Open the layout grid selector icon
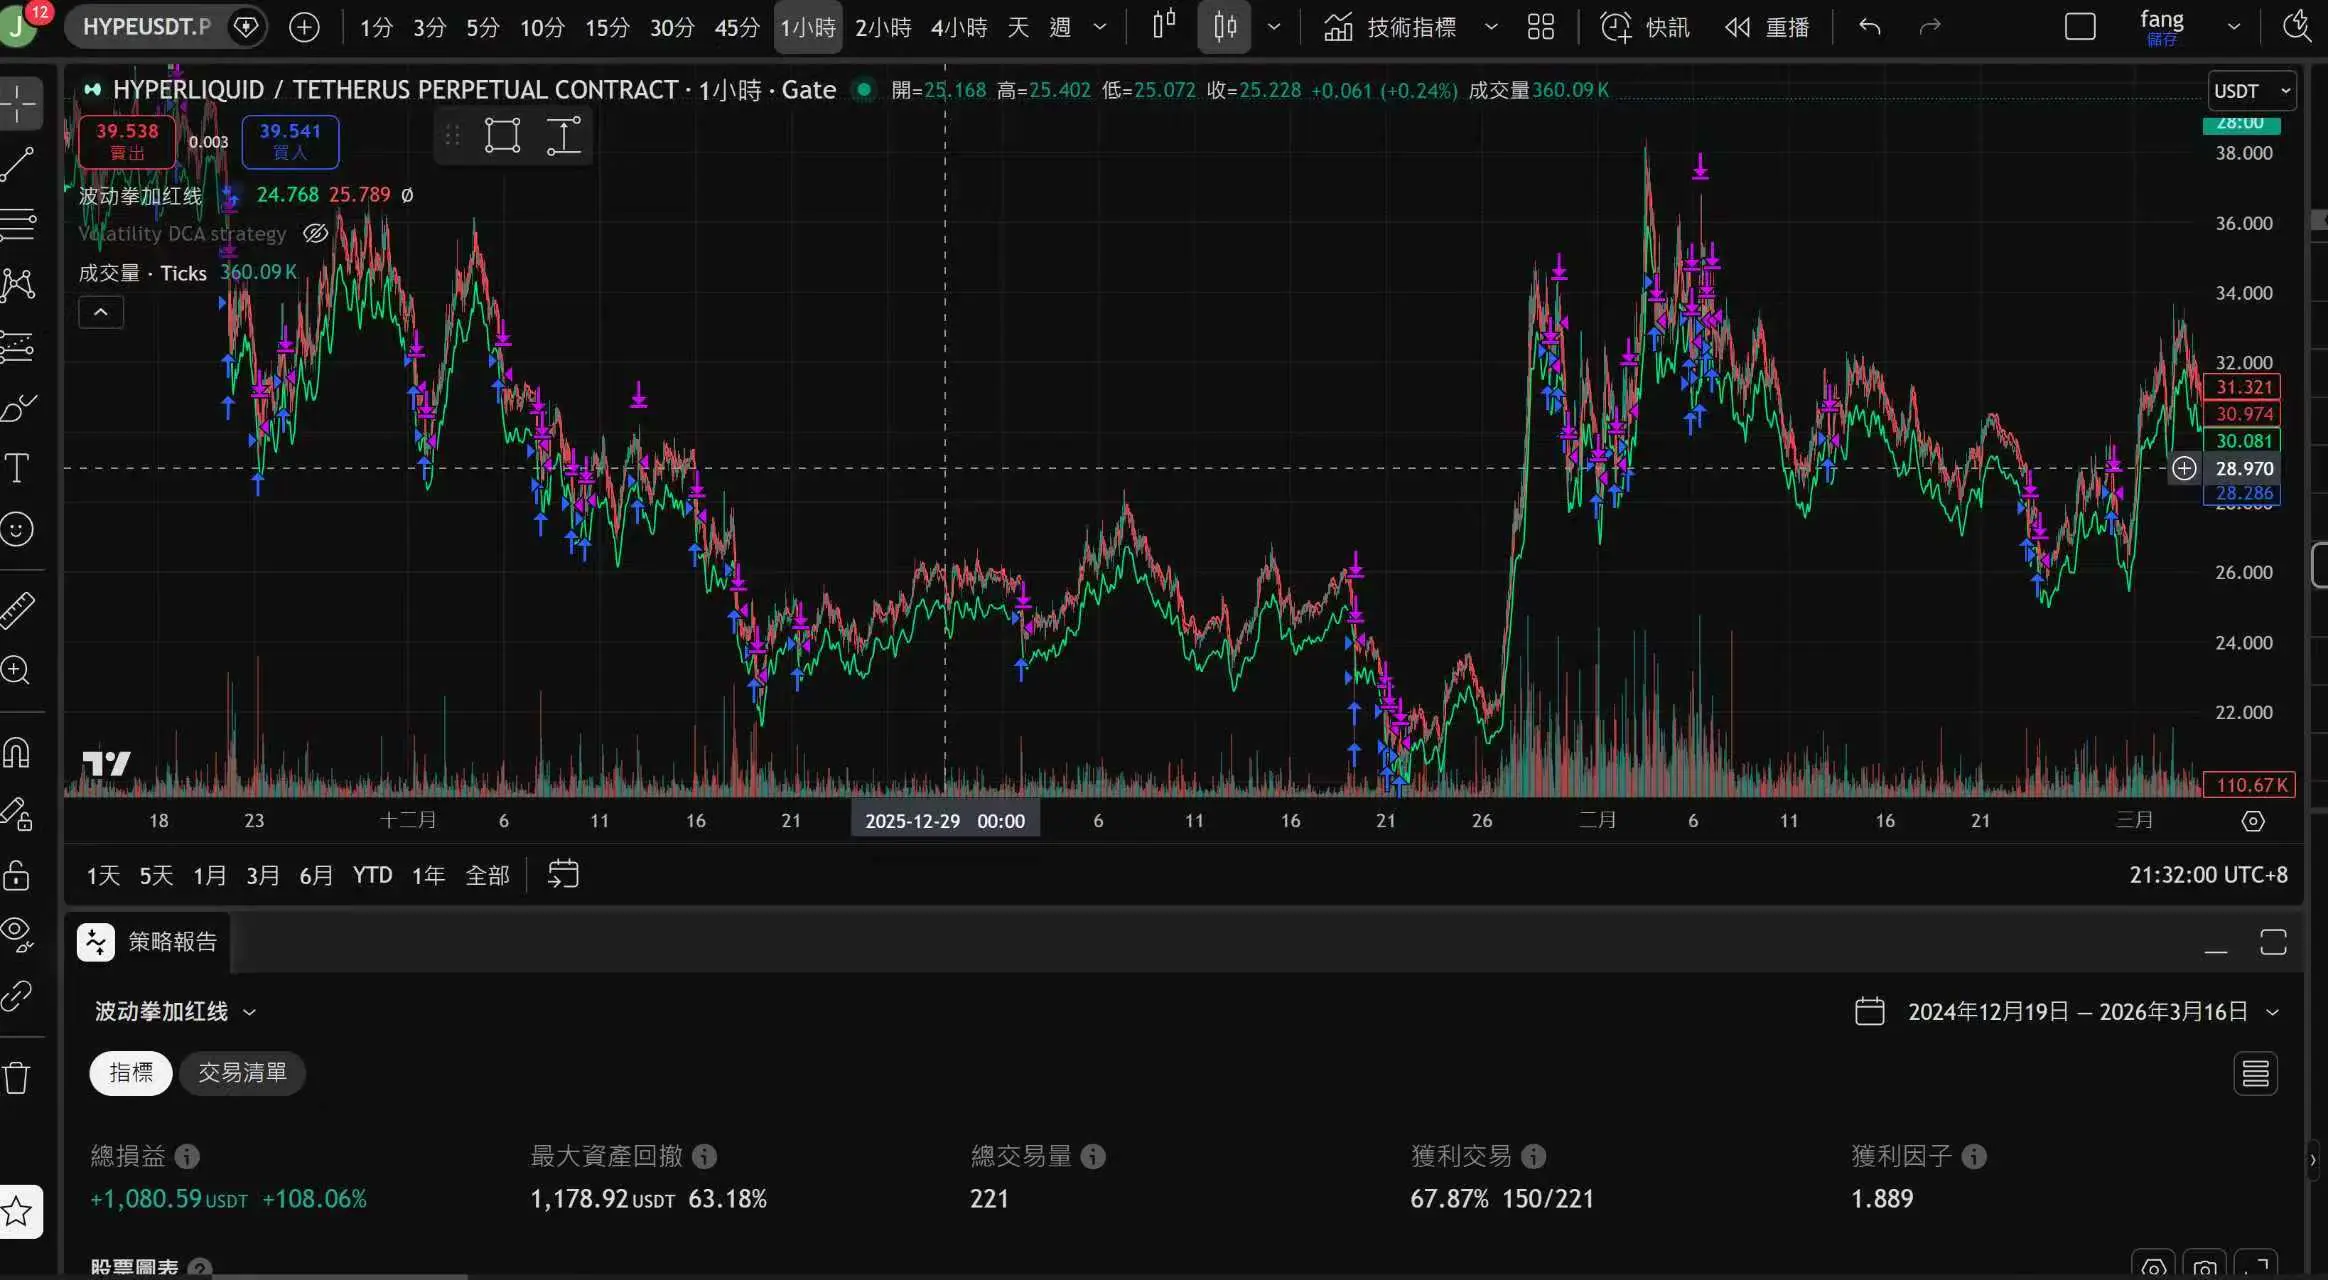2328x1280 pixels. 1541,27
